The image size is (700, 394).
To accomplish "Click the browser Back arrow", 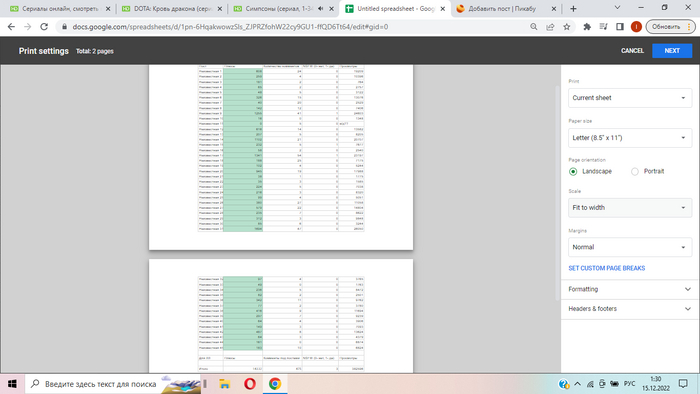I will click(x=11, y=27).
